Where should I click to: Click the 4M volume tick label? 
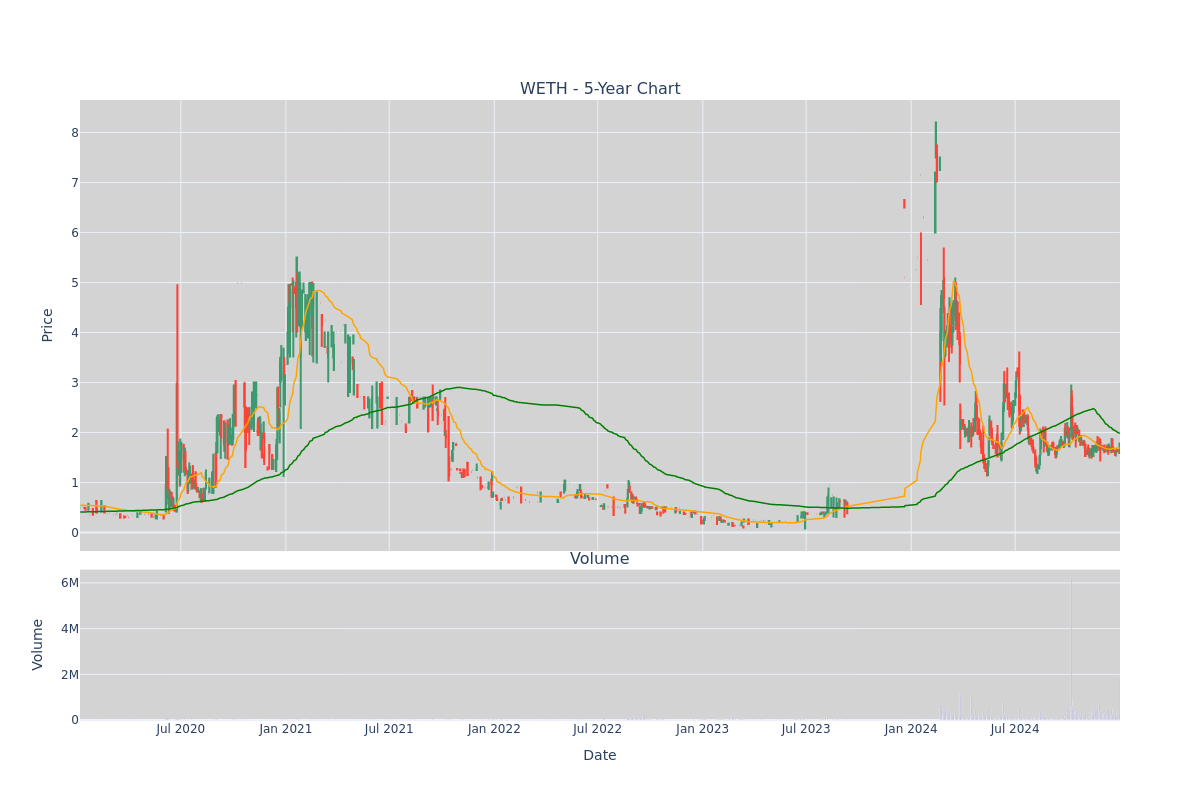69,629
